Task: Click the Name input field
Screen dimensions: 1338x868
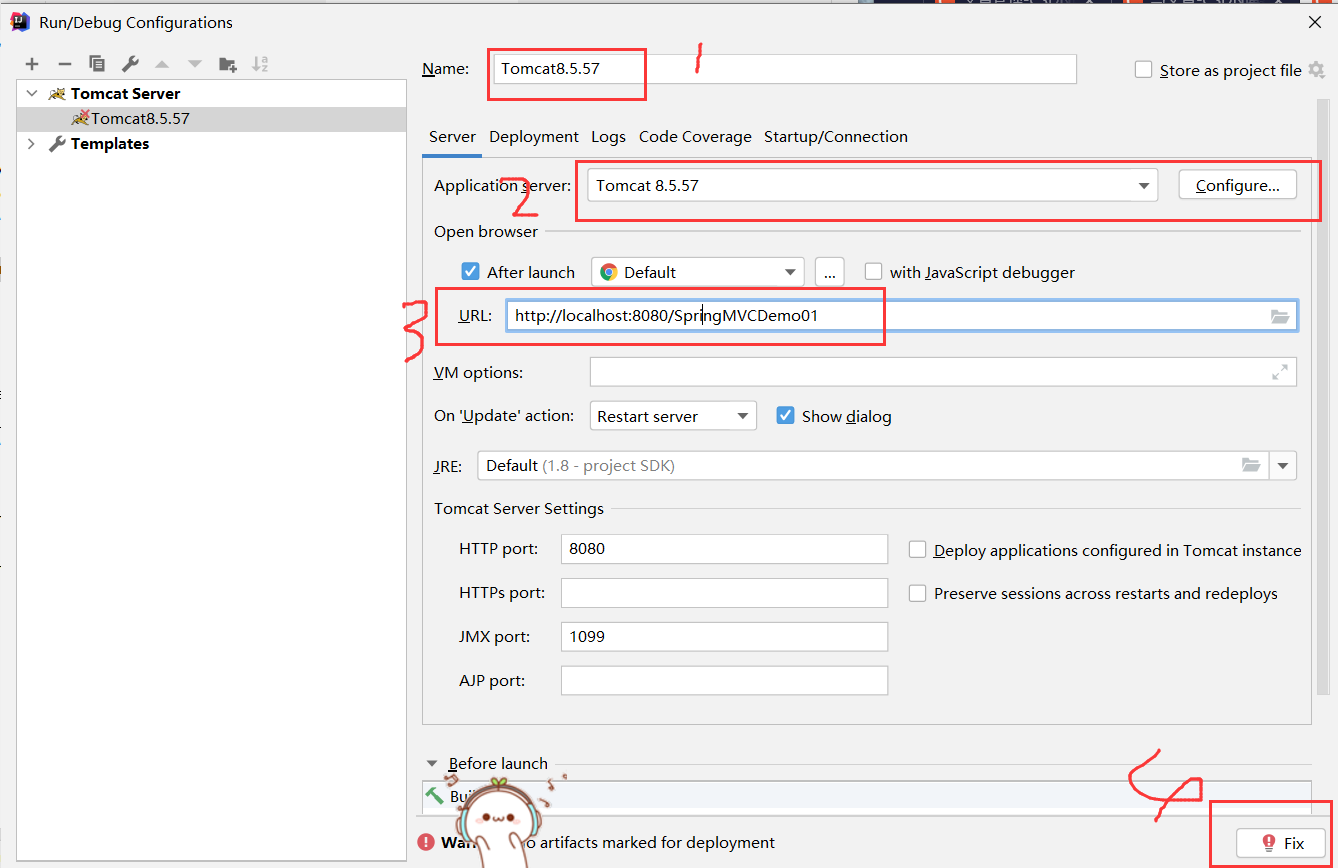Action: click(x=785, y=69)
